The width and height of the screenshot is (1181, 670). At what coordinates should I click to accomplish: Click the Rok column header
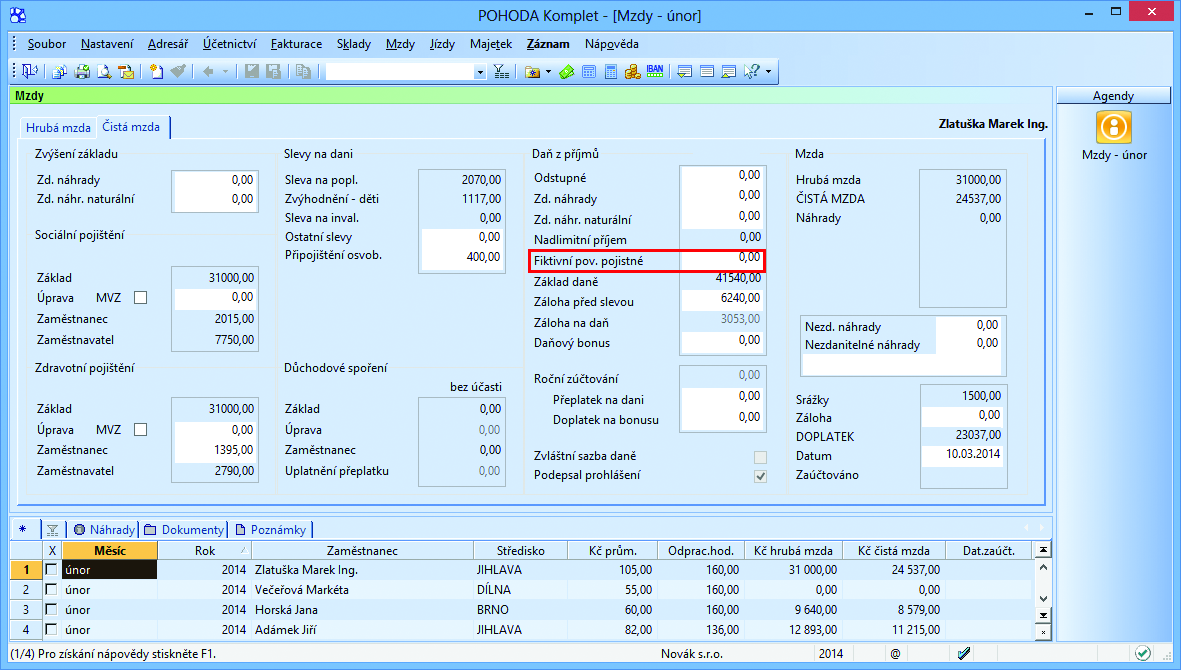[x=205, y=550]
